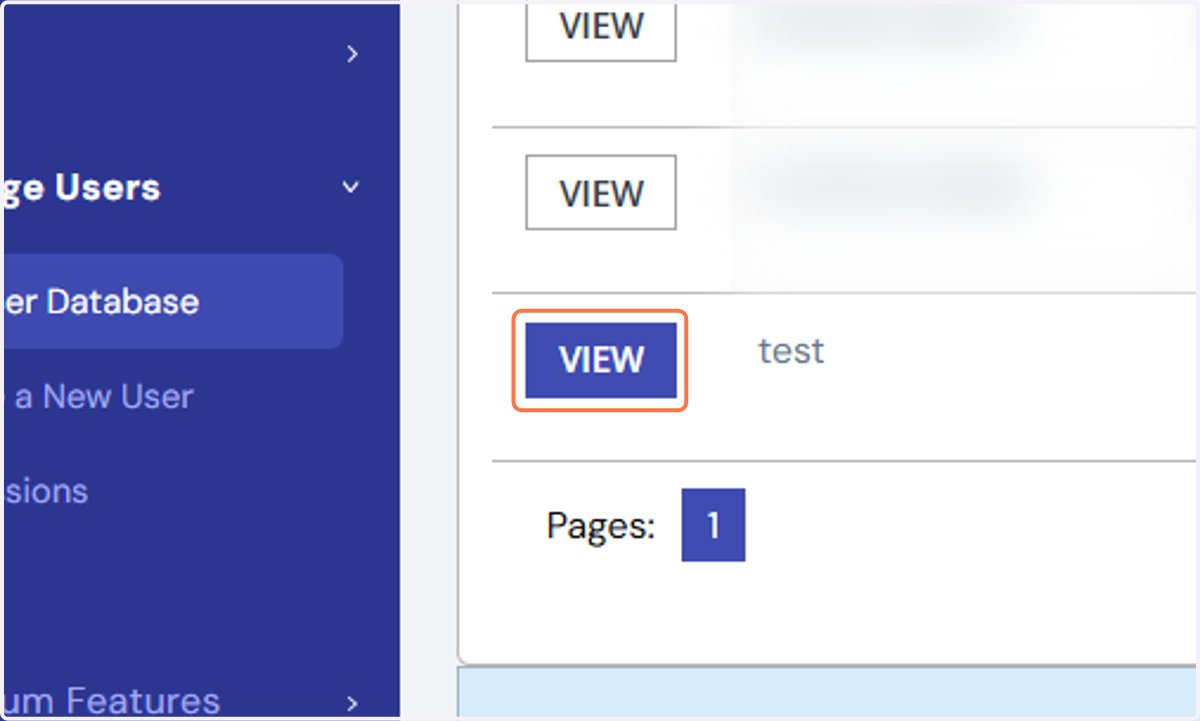The width and height of the screenshot is (1200, 721).
Task: Expand the topmost sidebar section chevron
Action: coord(351,54)
